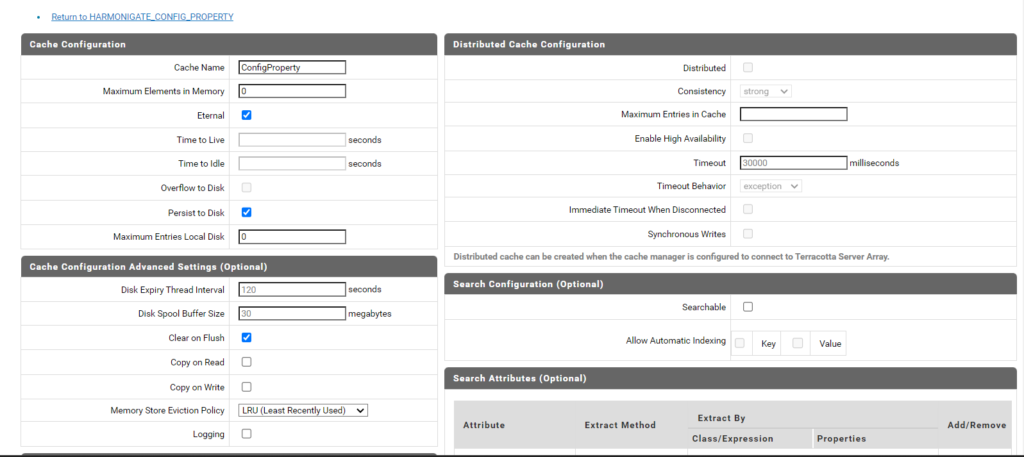Viewport: 1024px width, 457px height.
Task: Click the Extract By column header
Action: [721, 418]
